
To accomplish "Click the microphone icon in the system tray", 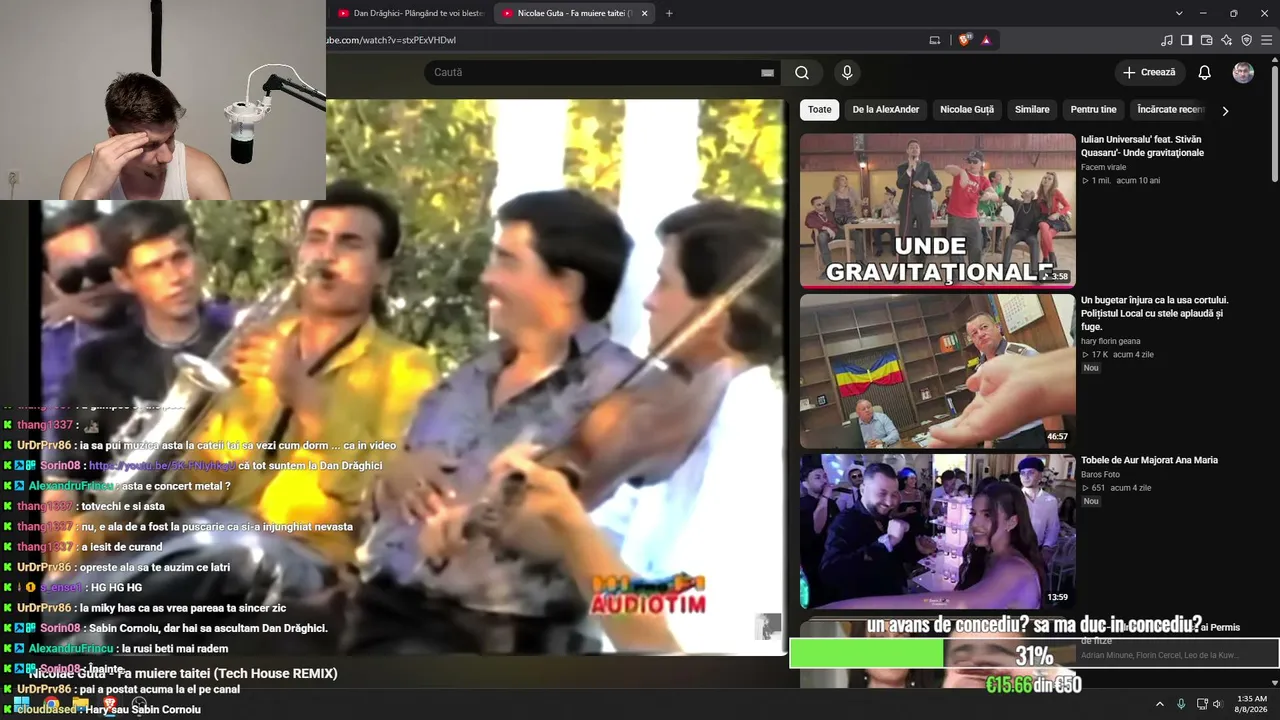I will click(1181, 704).
